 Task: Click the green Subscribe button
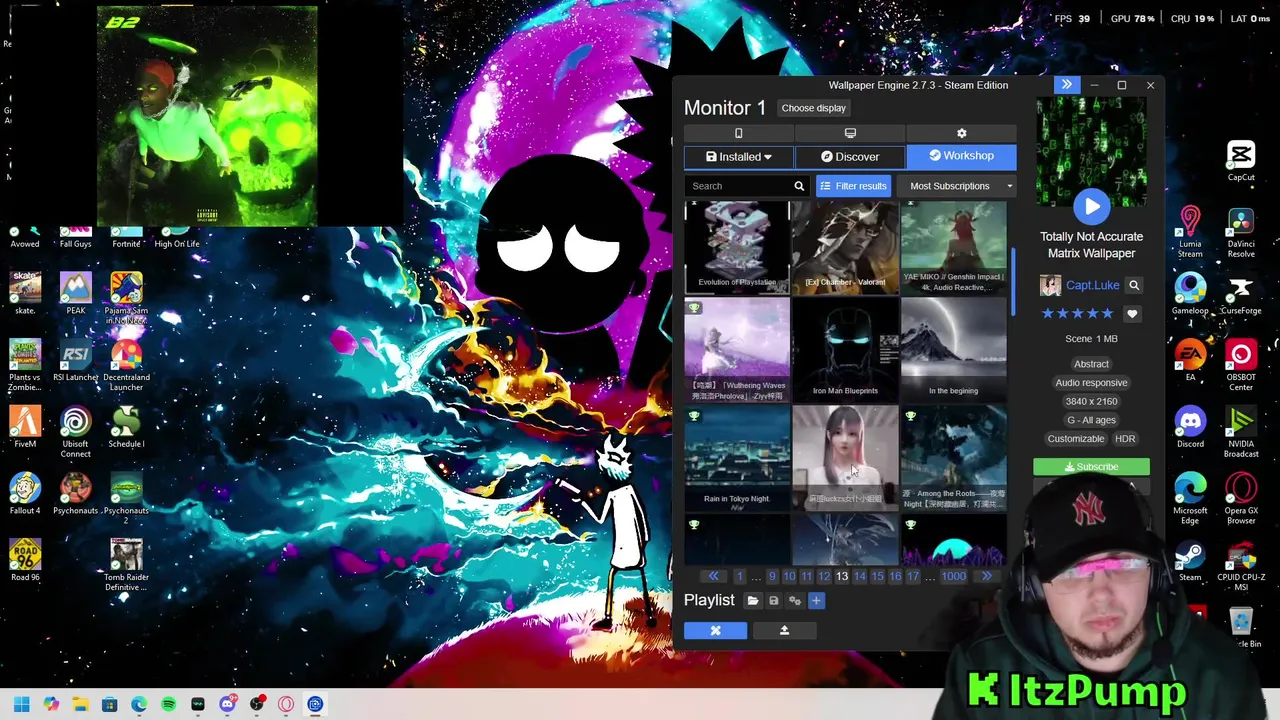1091,467
